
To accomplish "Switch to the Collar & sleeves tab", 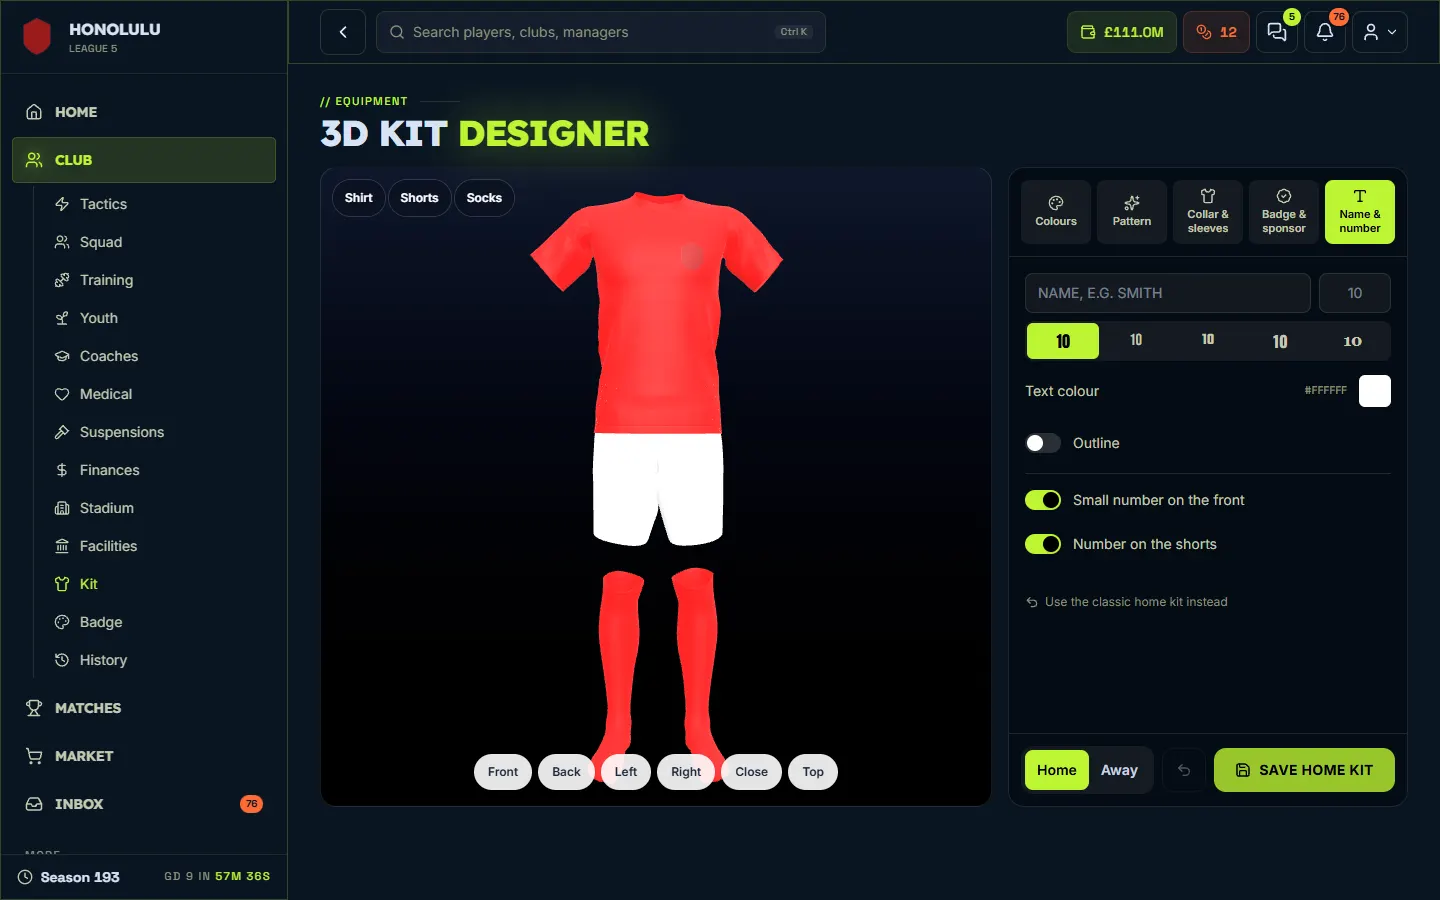I will [1208, 212].
